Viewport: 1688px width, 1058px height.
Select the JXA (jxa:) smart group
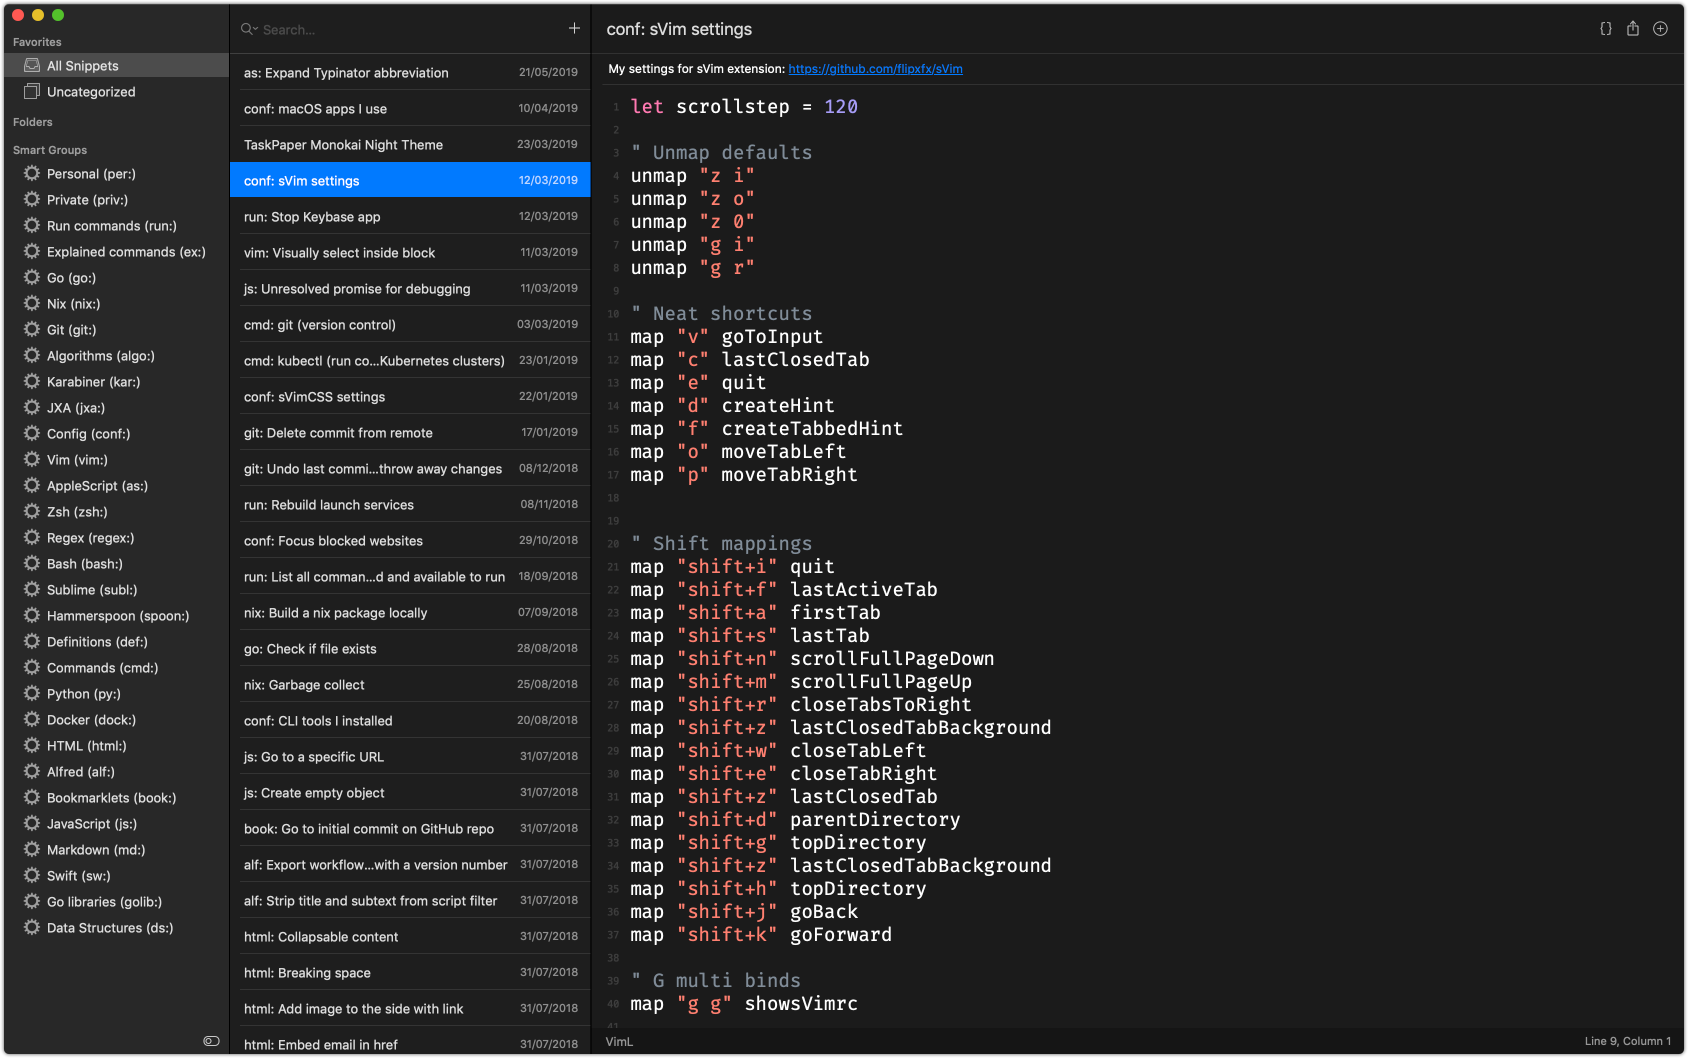pyautogui.click(x=116, y=408)
